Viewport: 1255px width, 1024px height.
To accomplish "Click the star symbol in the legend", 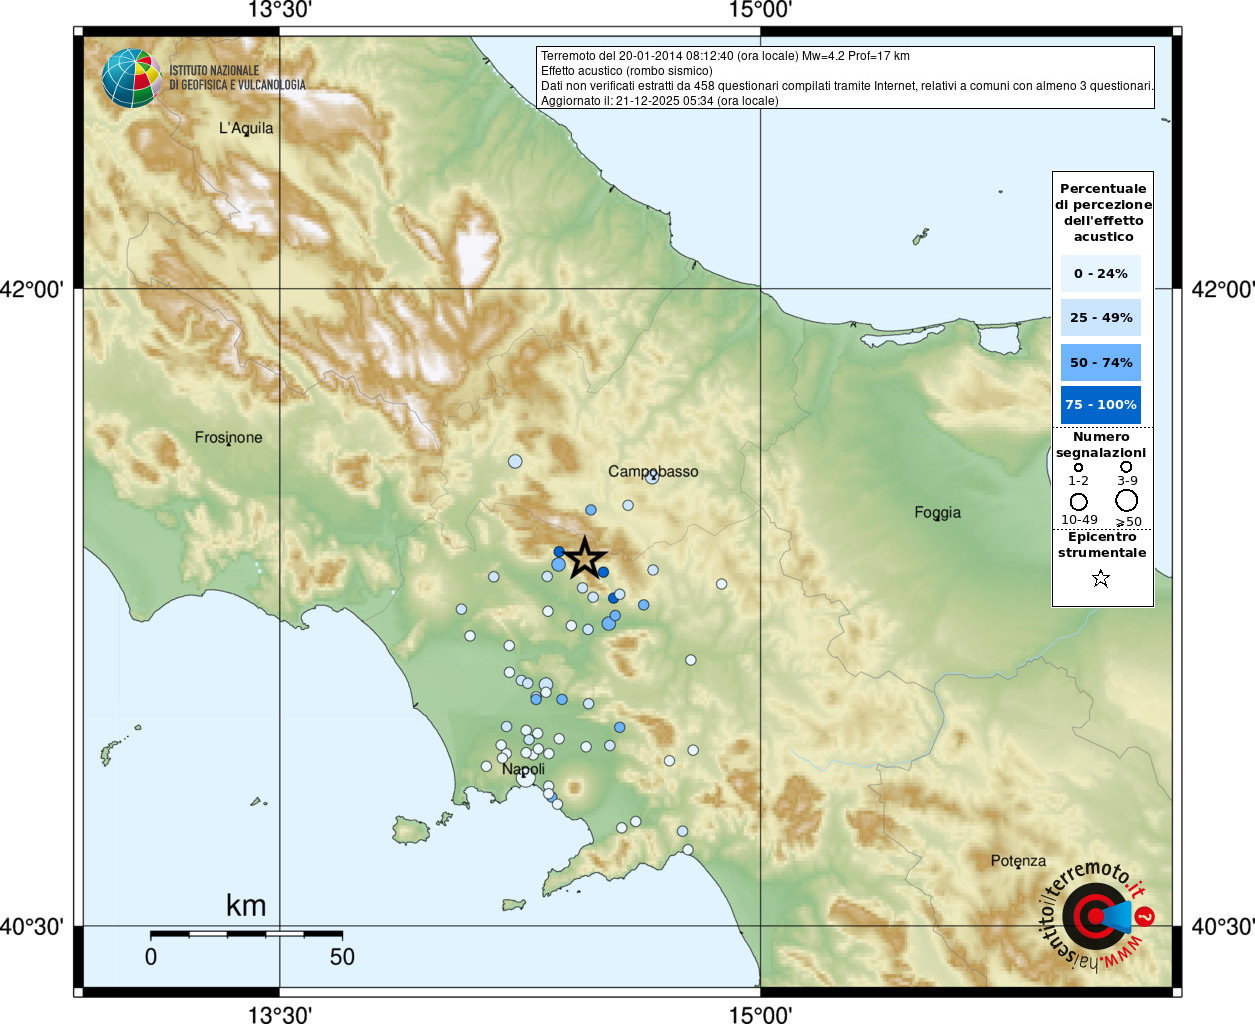I will (x=1101, y=578).
